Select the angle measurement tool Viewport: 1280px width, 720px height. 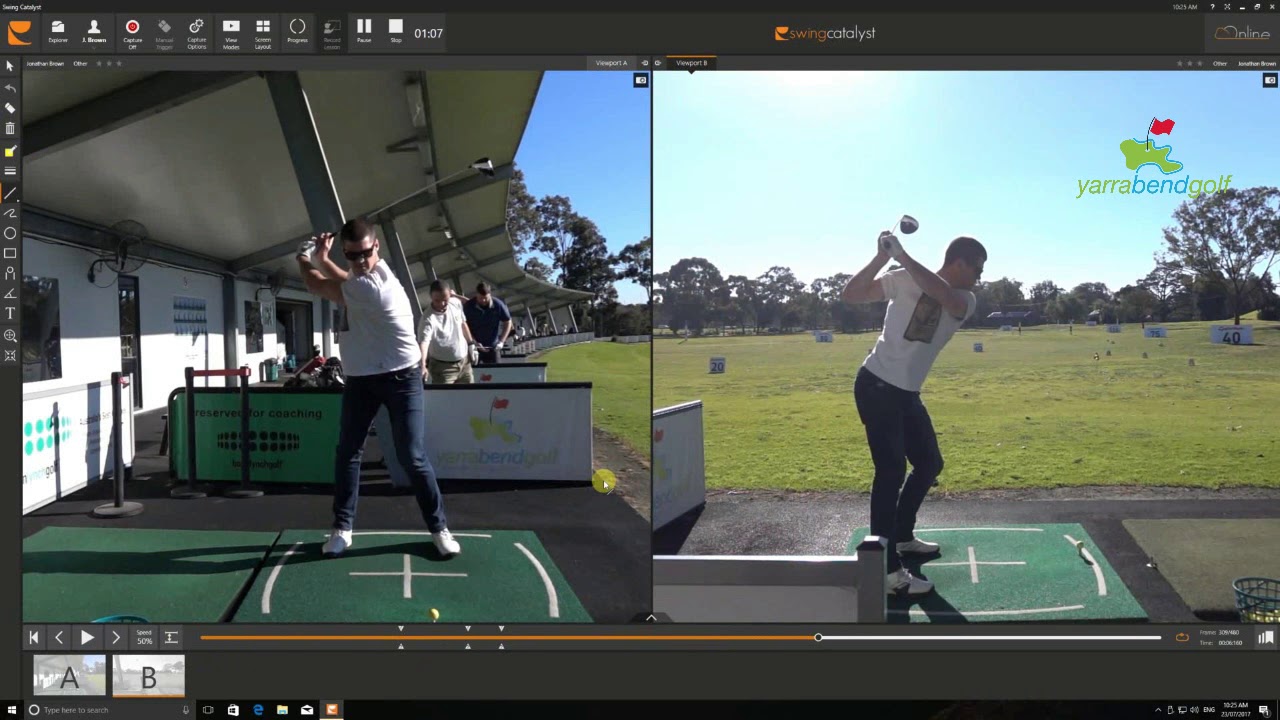point(10,293)
